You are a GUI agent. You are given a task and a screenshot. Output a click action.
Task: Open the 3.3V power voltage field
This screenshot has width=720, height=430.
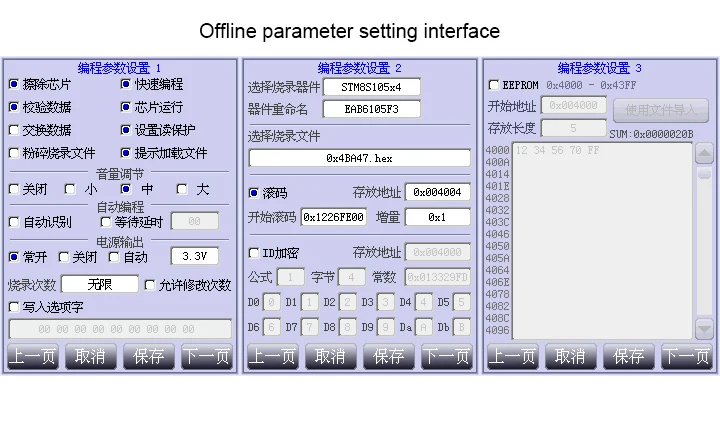coord(195,256)
